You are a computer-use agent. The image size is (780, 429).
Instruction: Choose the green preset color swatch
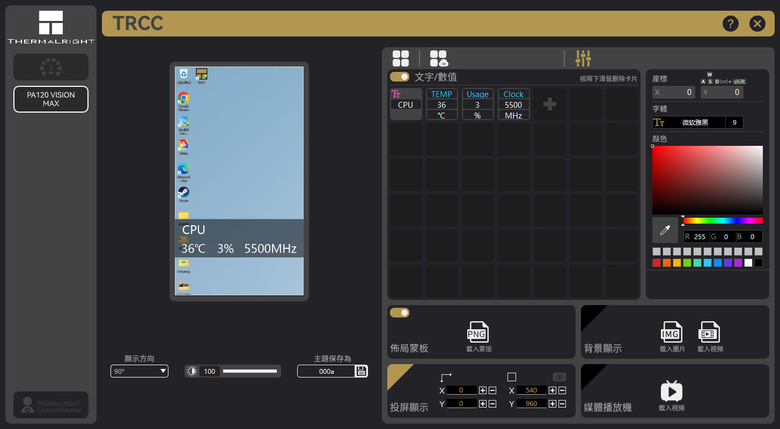coord(687,263)
